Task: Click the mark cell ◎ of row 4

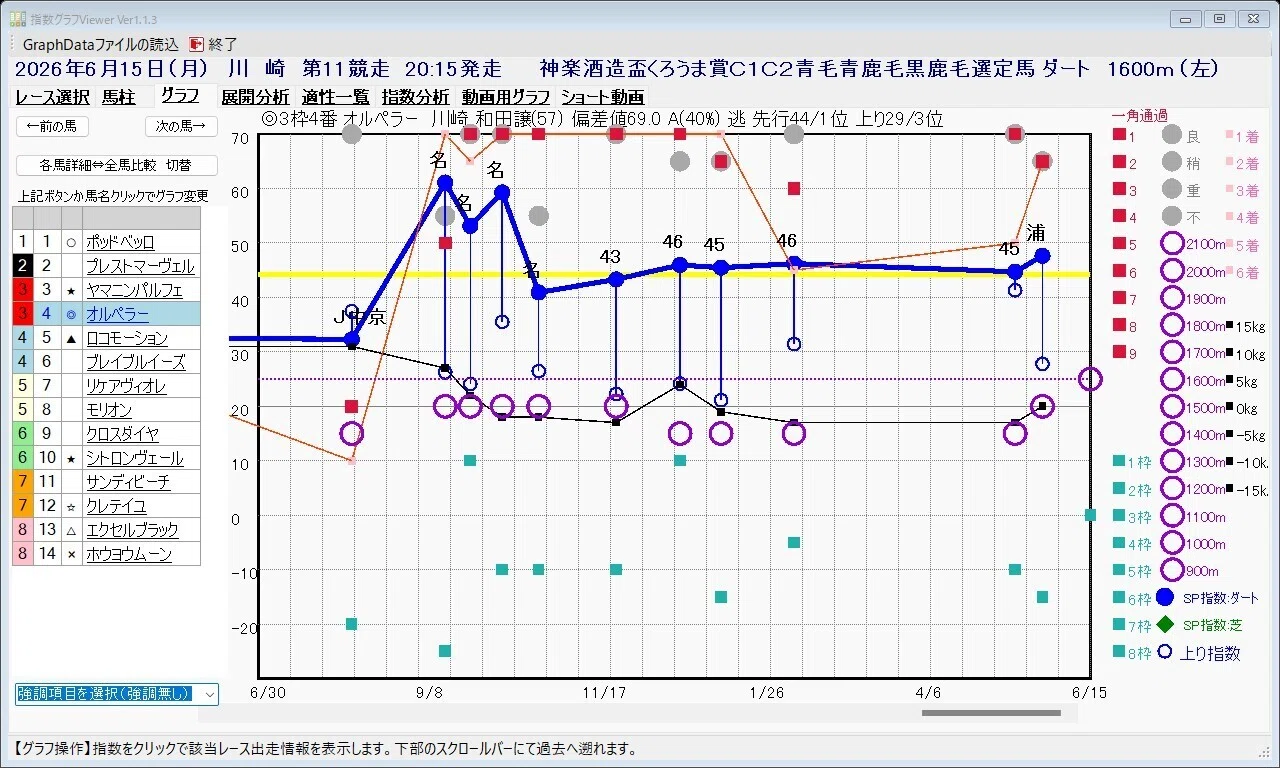Action: [x=71, y=314]
